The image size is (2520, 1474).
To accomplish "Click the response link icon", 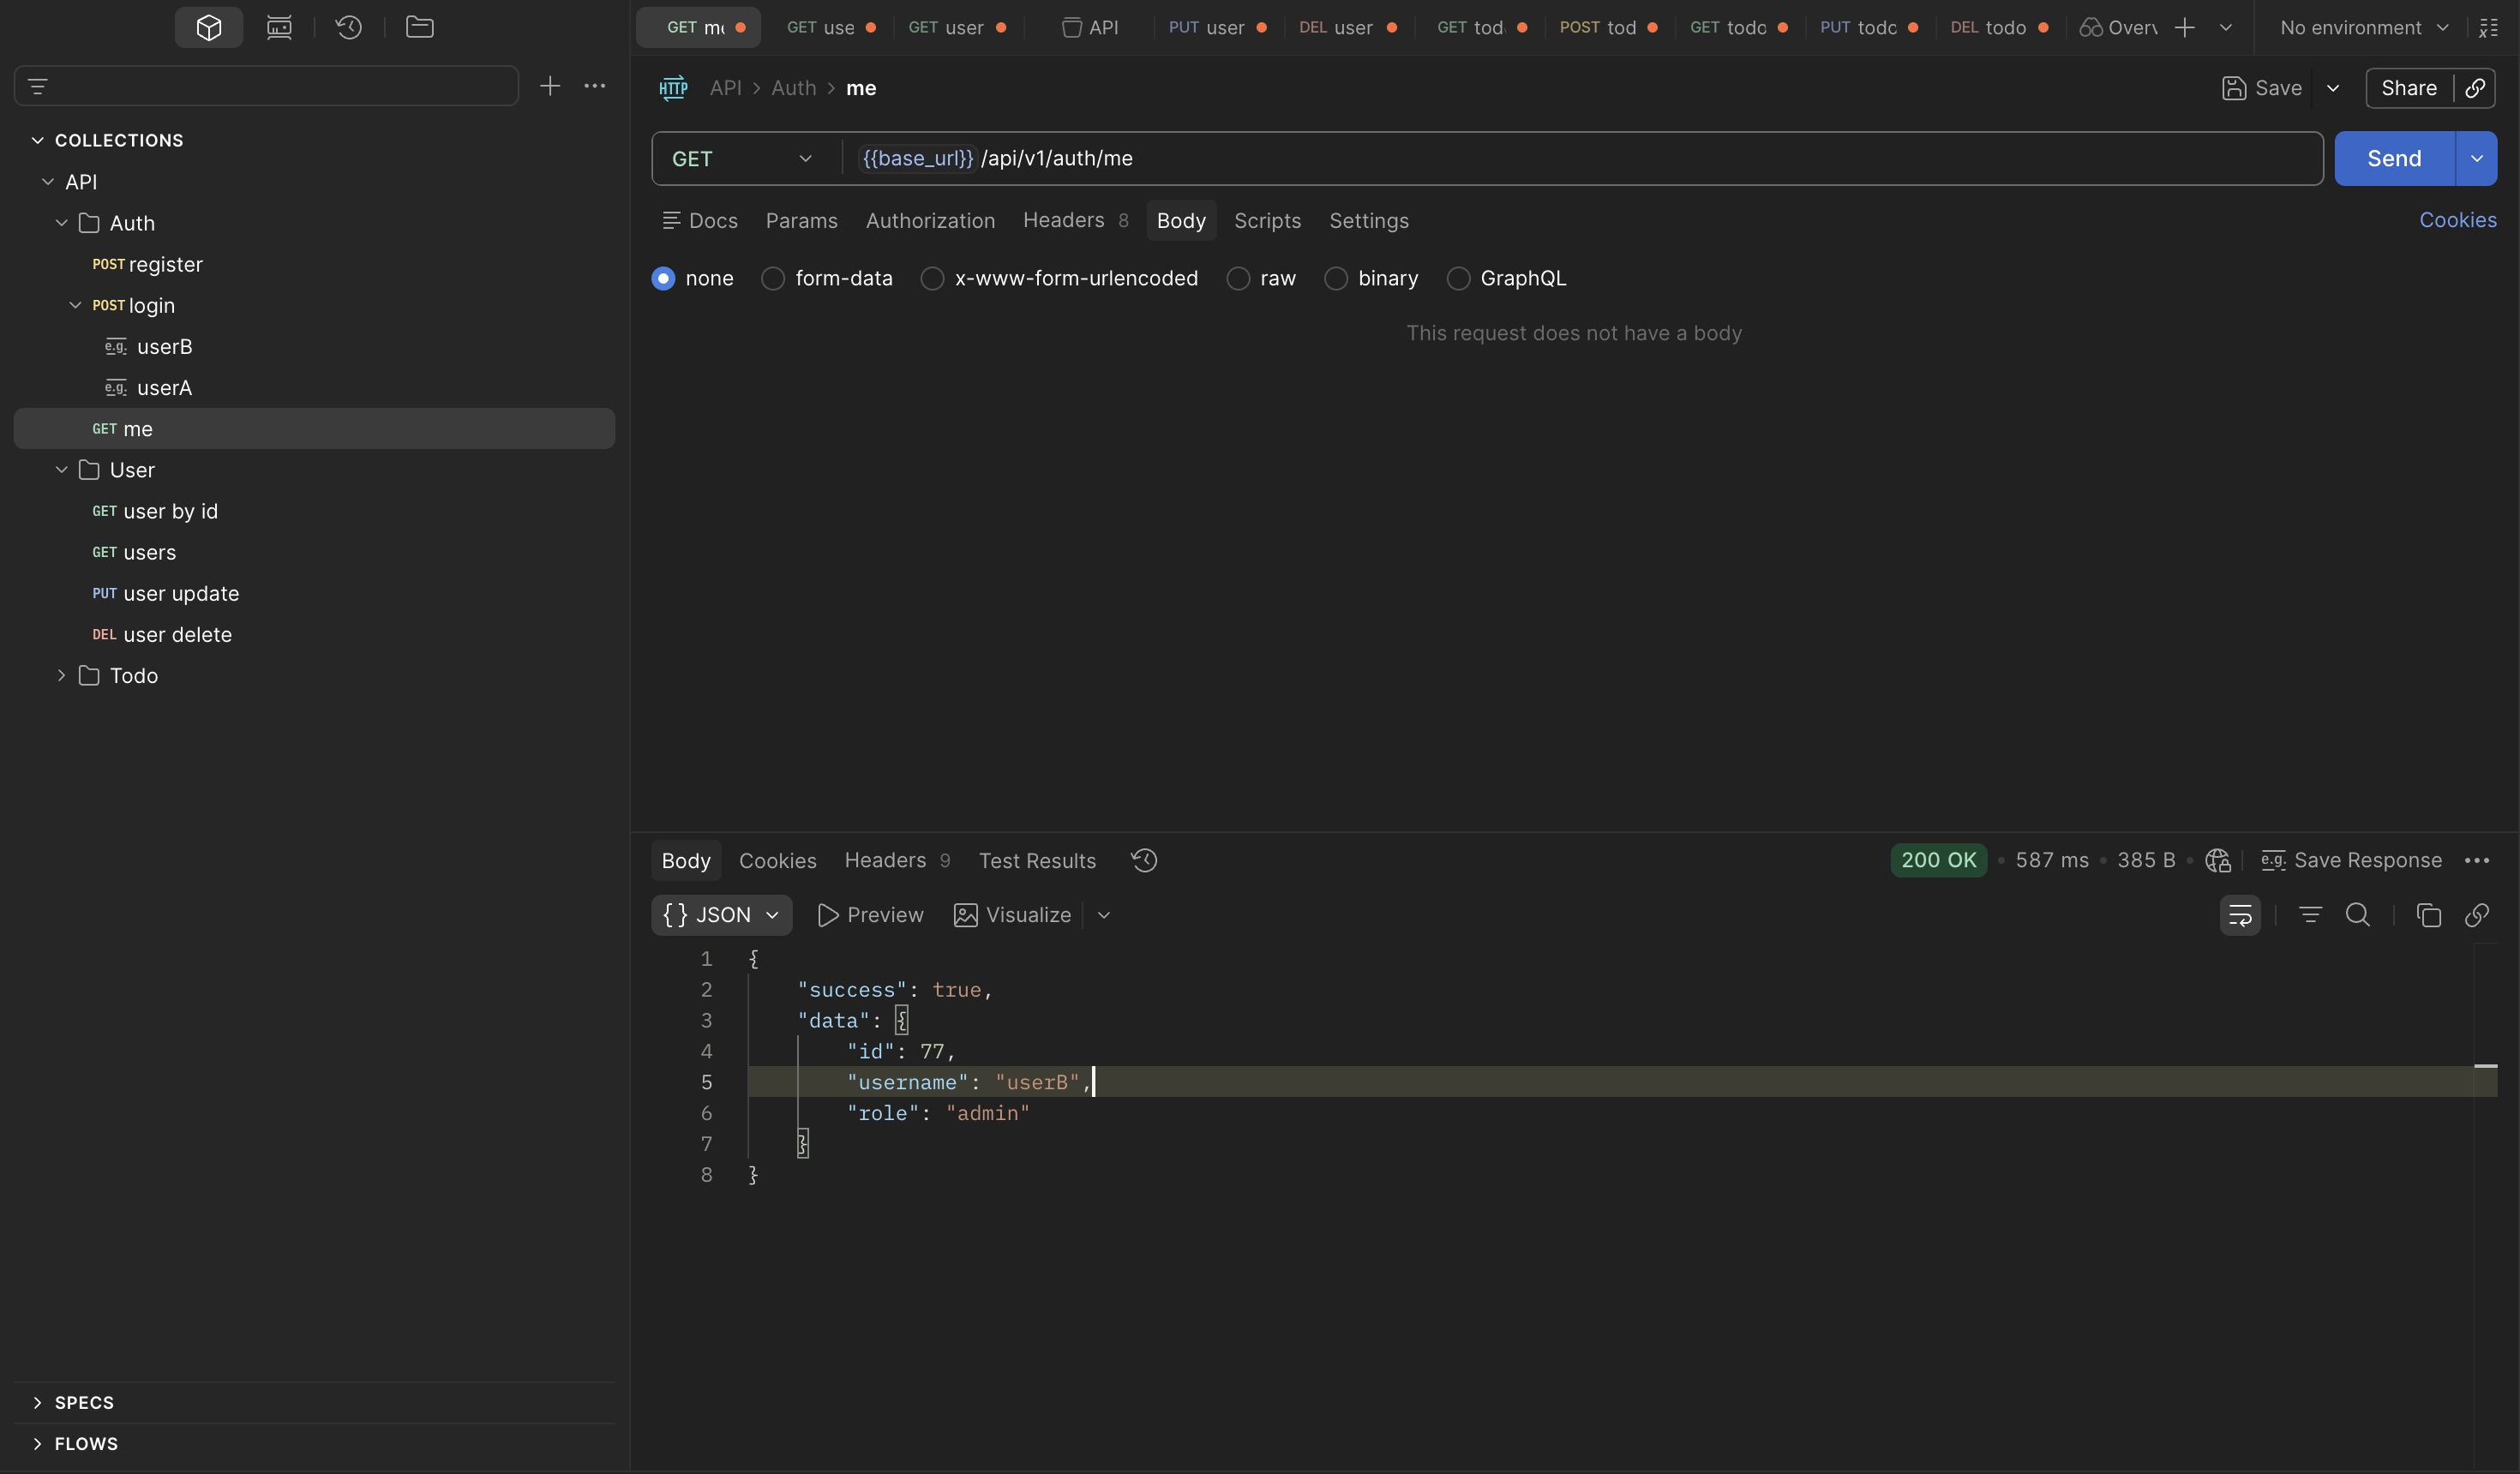I will coord(2477,915).
